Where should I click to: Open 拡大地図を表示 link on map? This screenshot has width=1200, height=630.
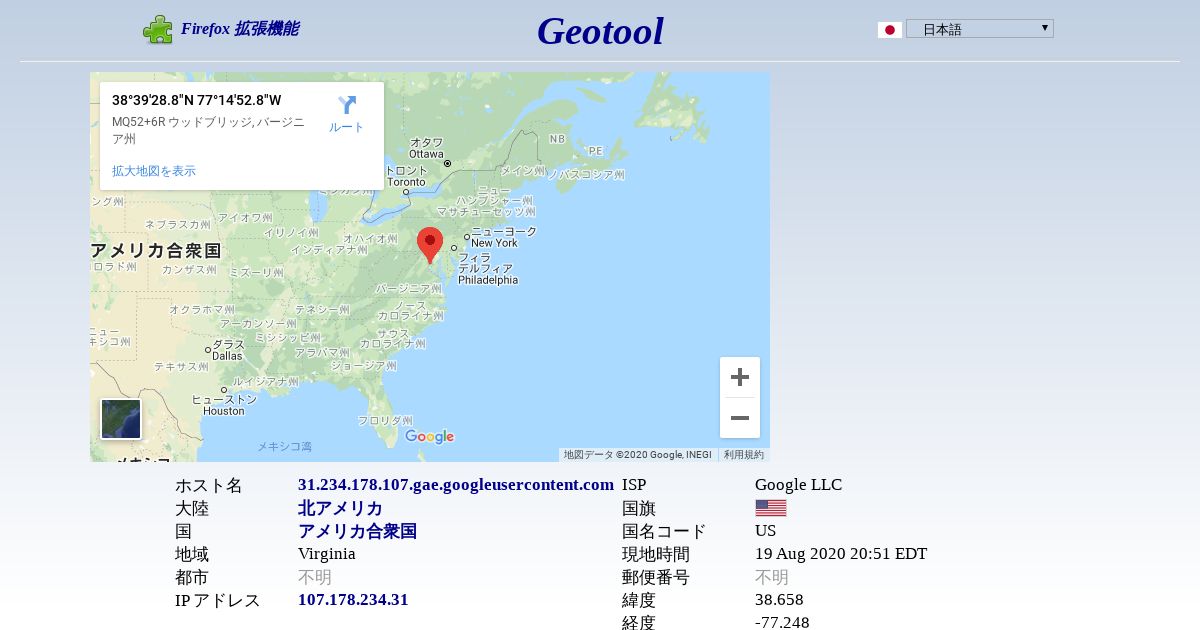coord(154,171)
